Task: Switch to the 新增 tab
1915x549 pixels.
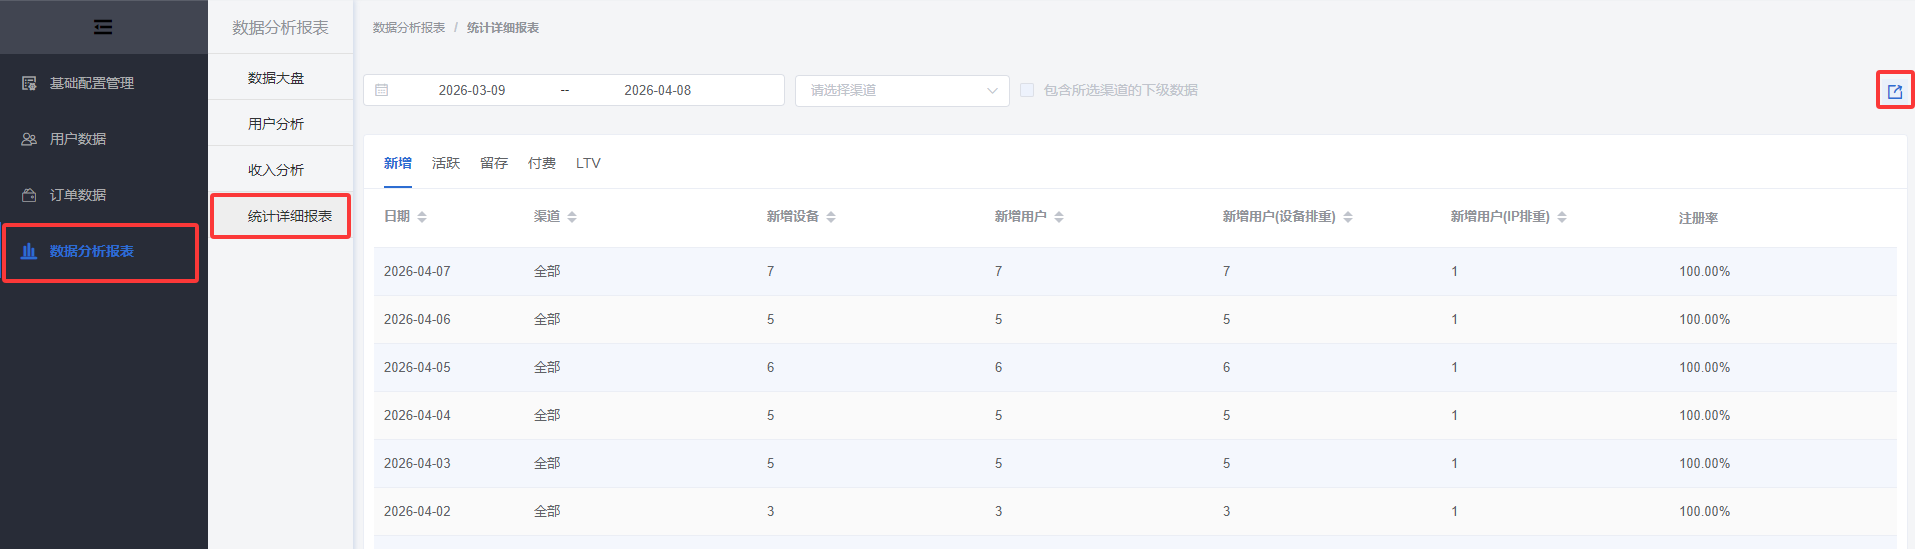Action: coord(398,163)
